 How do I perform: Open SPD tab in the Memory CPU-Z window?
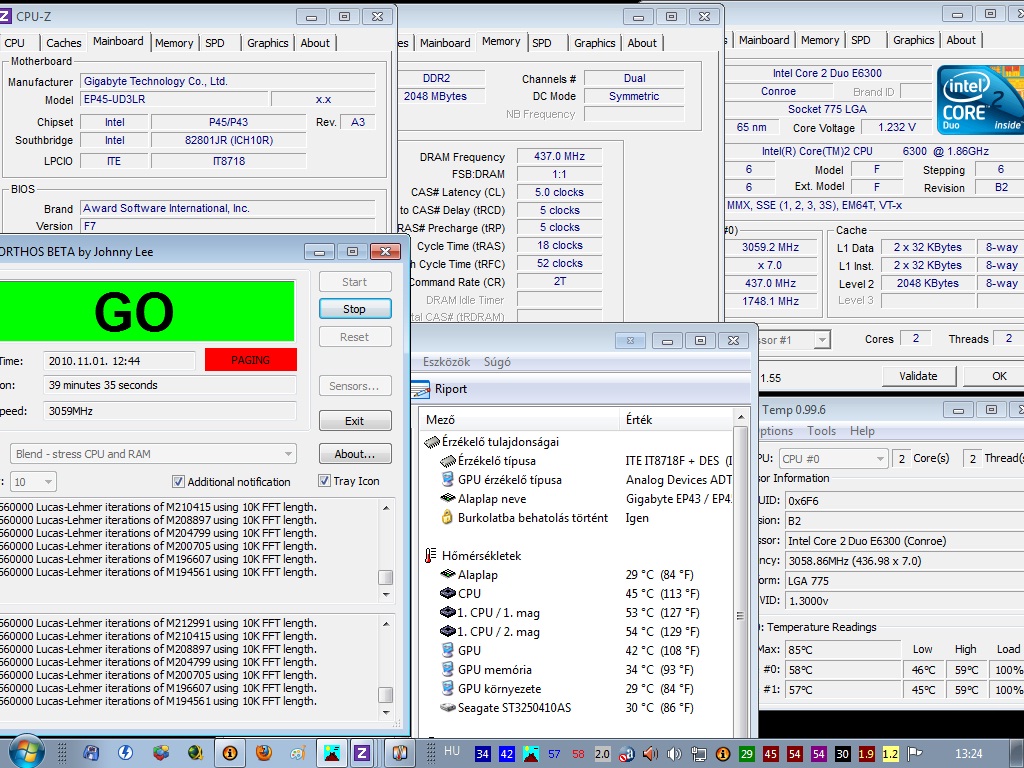[x=541, y=42]
